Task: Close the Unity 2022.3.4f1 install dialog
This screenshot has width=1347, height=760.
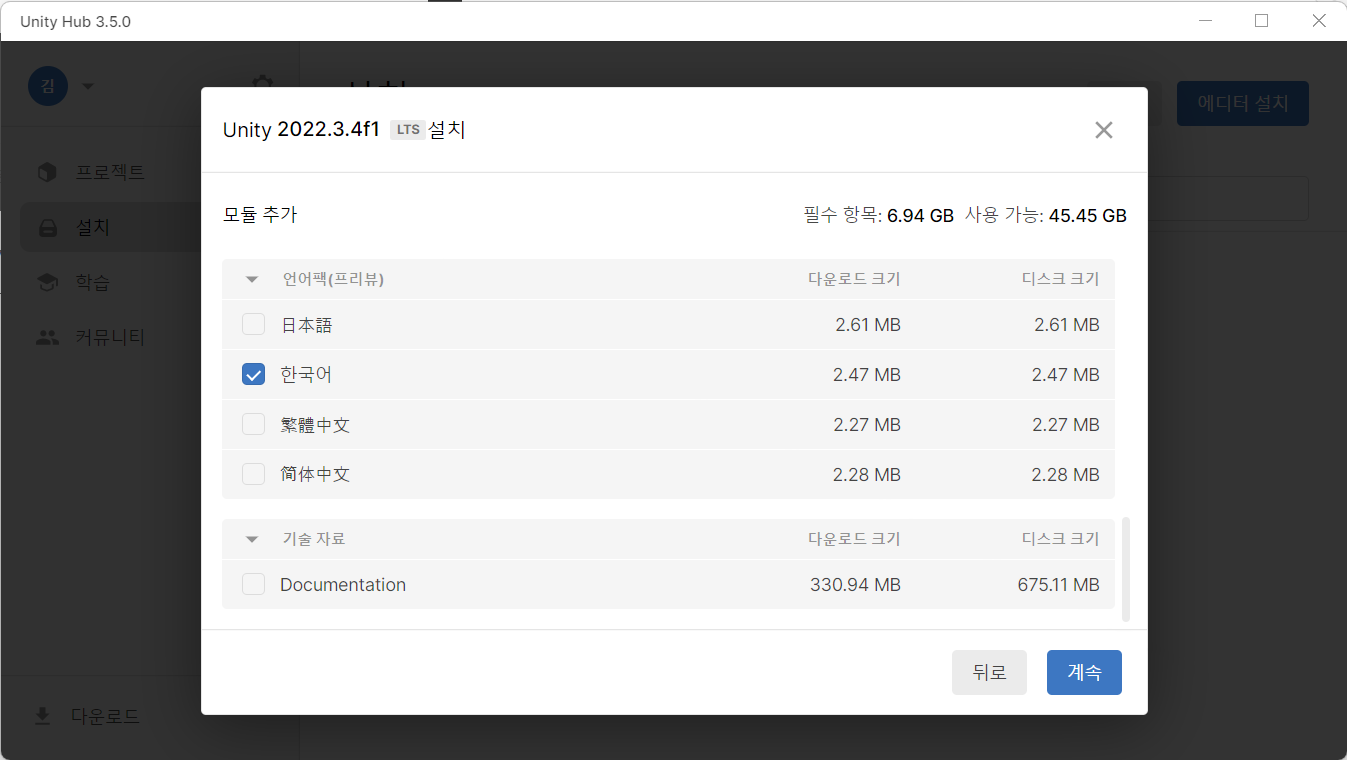Action: 1104,130
